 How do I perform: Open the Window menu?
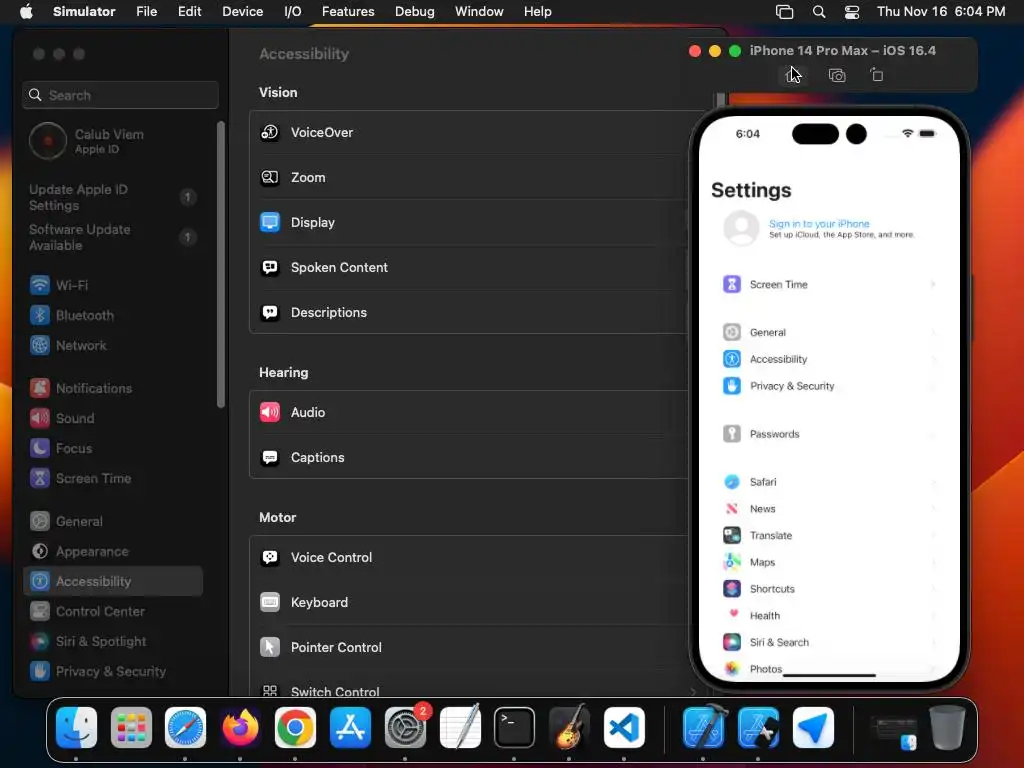479,12
